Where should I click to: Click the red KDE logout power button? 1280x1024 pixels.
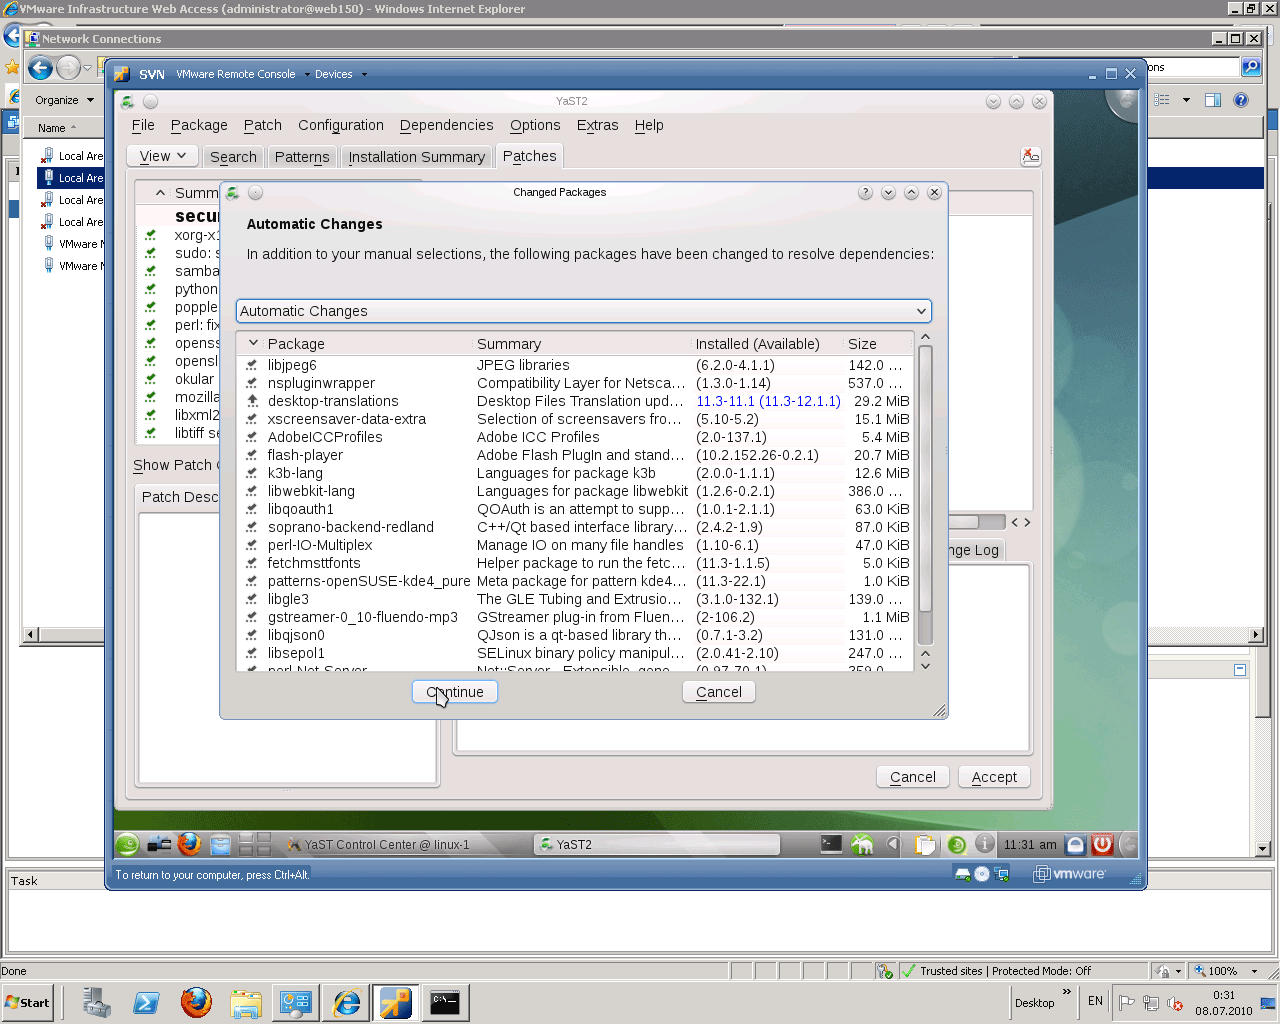coord(1102,845)
